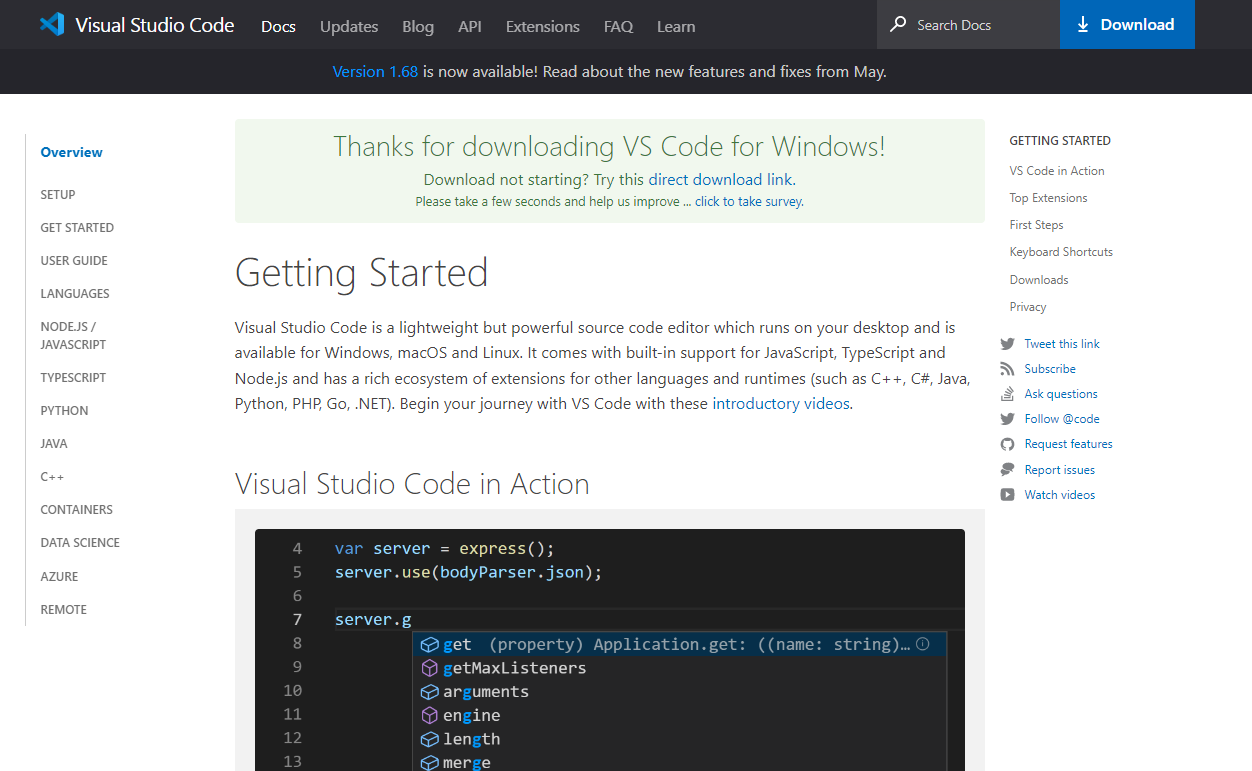Expand the AZURE sidebar section

[x=59, y=576]
